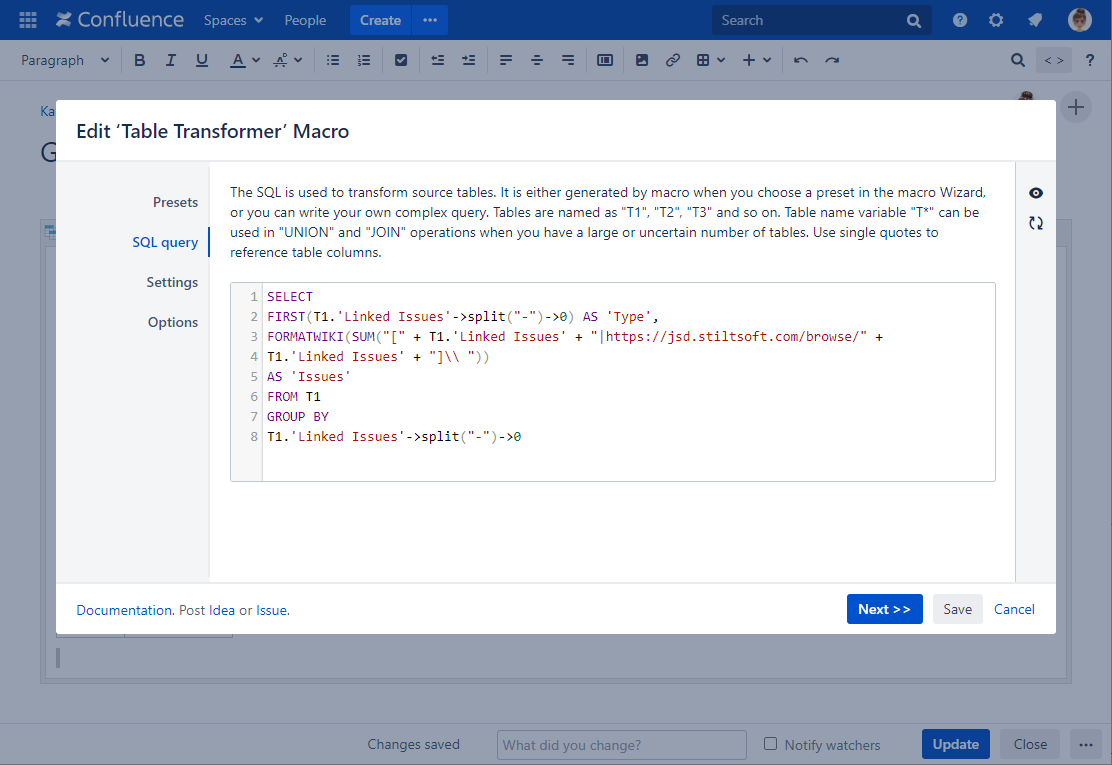Open the table insert dropdown
This screenshot has height=765, width=1112.
[x=710, y=60]
